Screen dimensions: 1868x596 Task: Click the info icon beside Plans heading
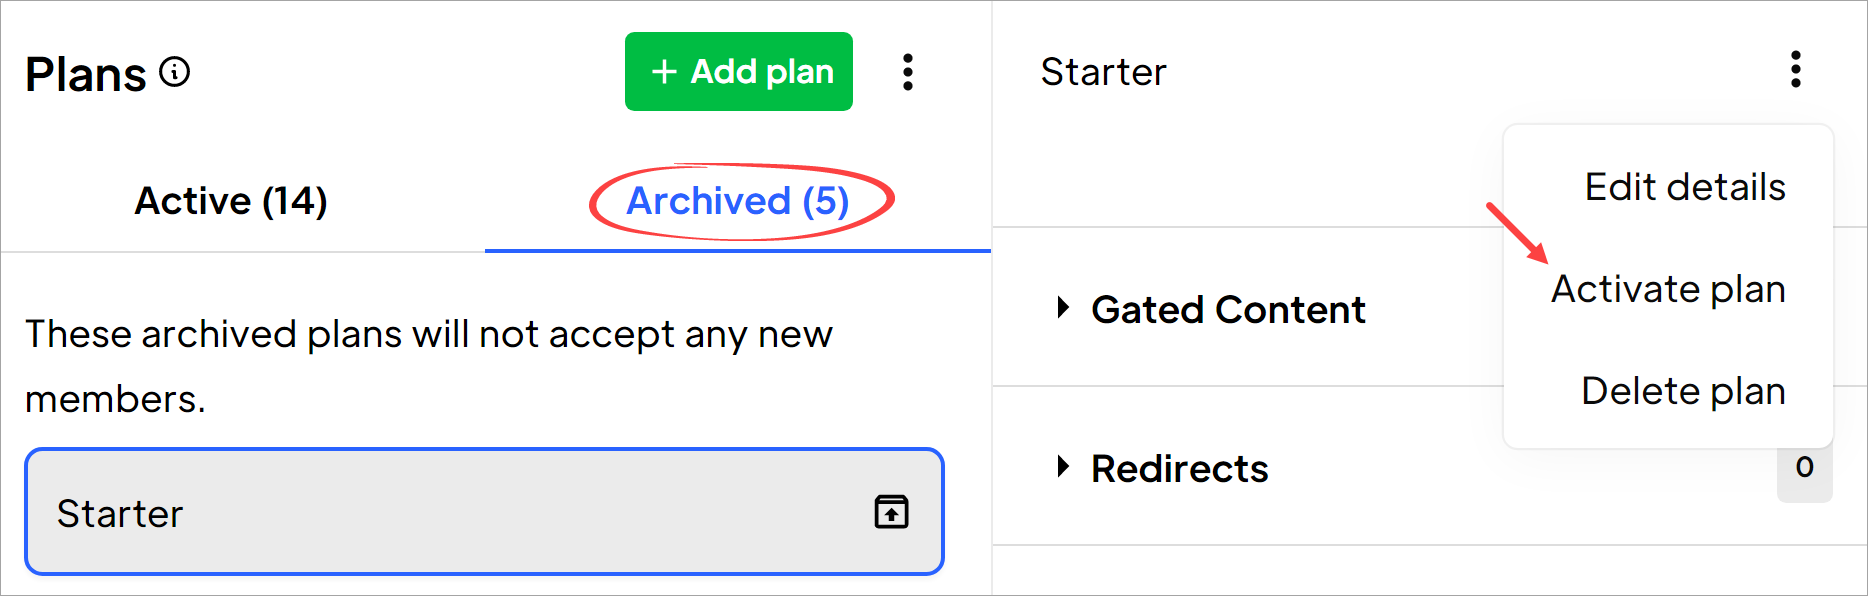[175, 72]
